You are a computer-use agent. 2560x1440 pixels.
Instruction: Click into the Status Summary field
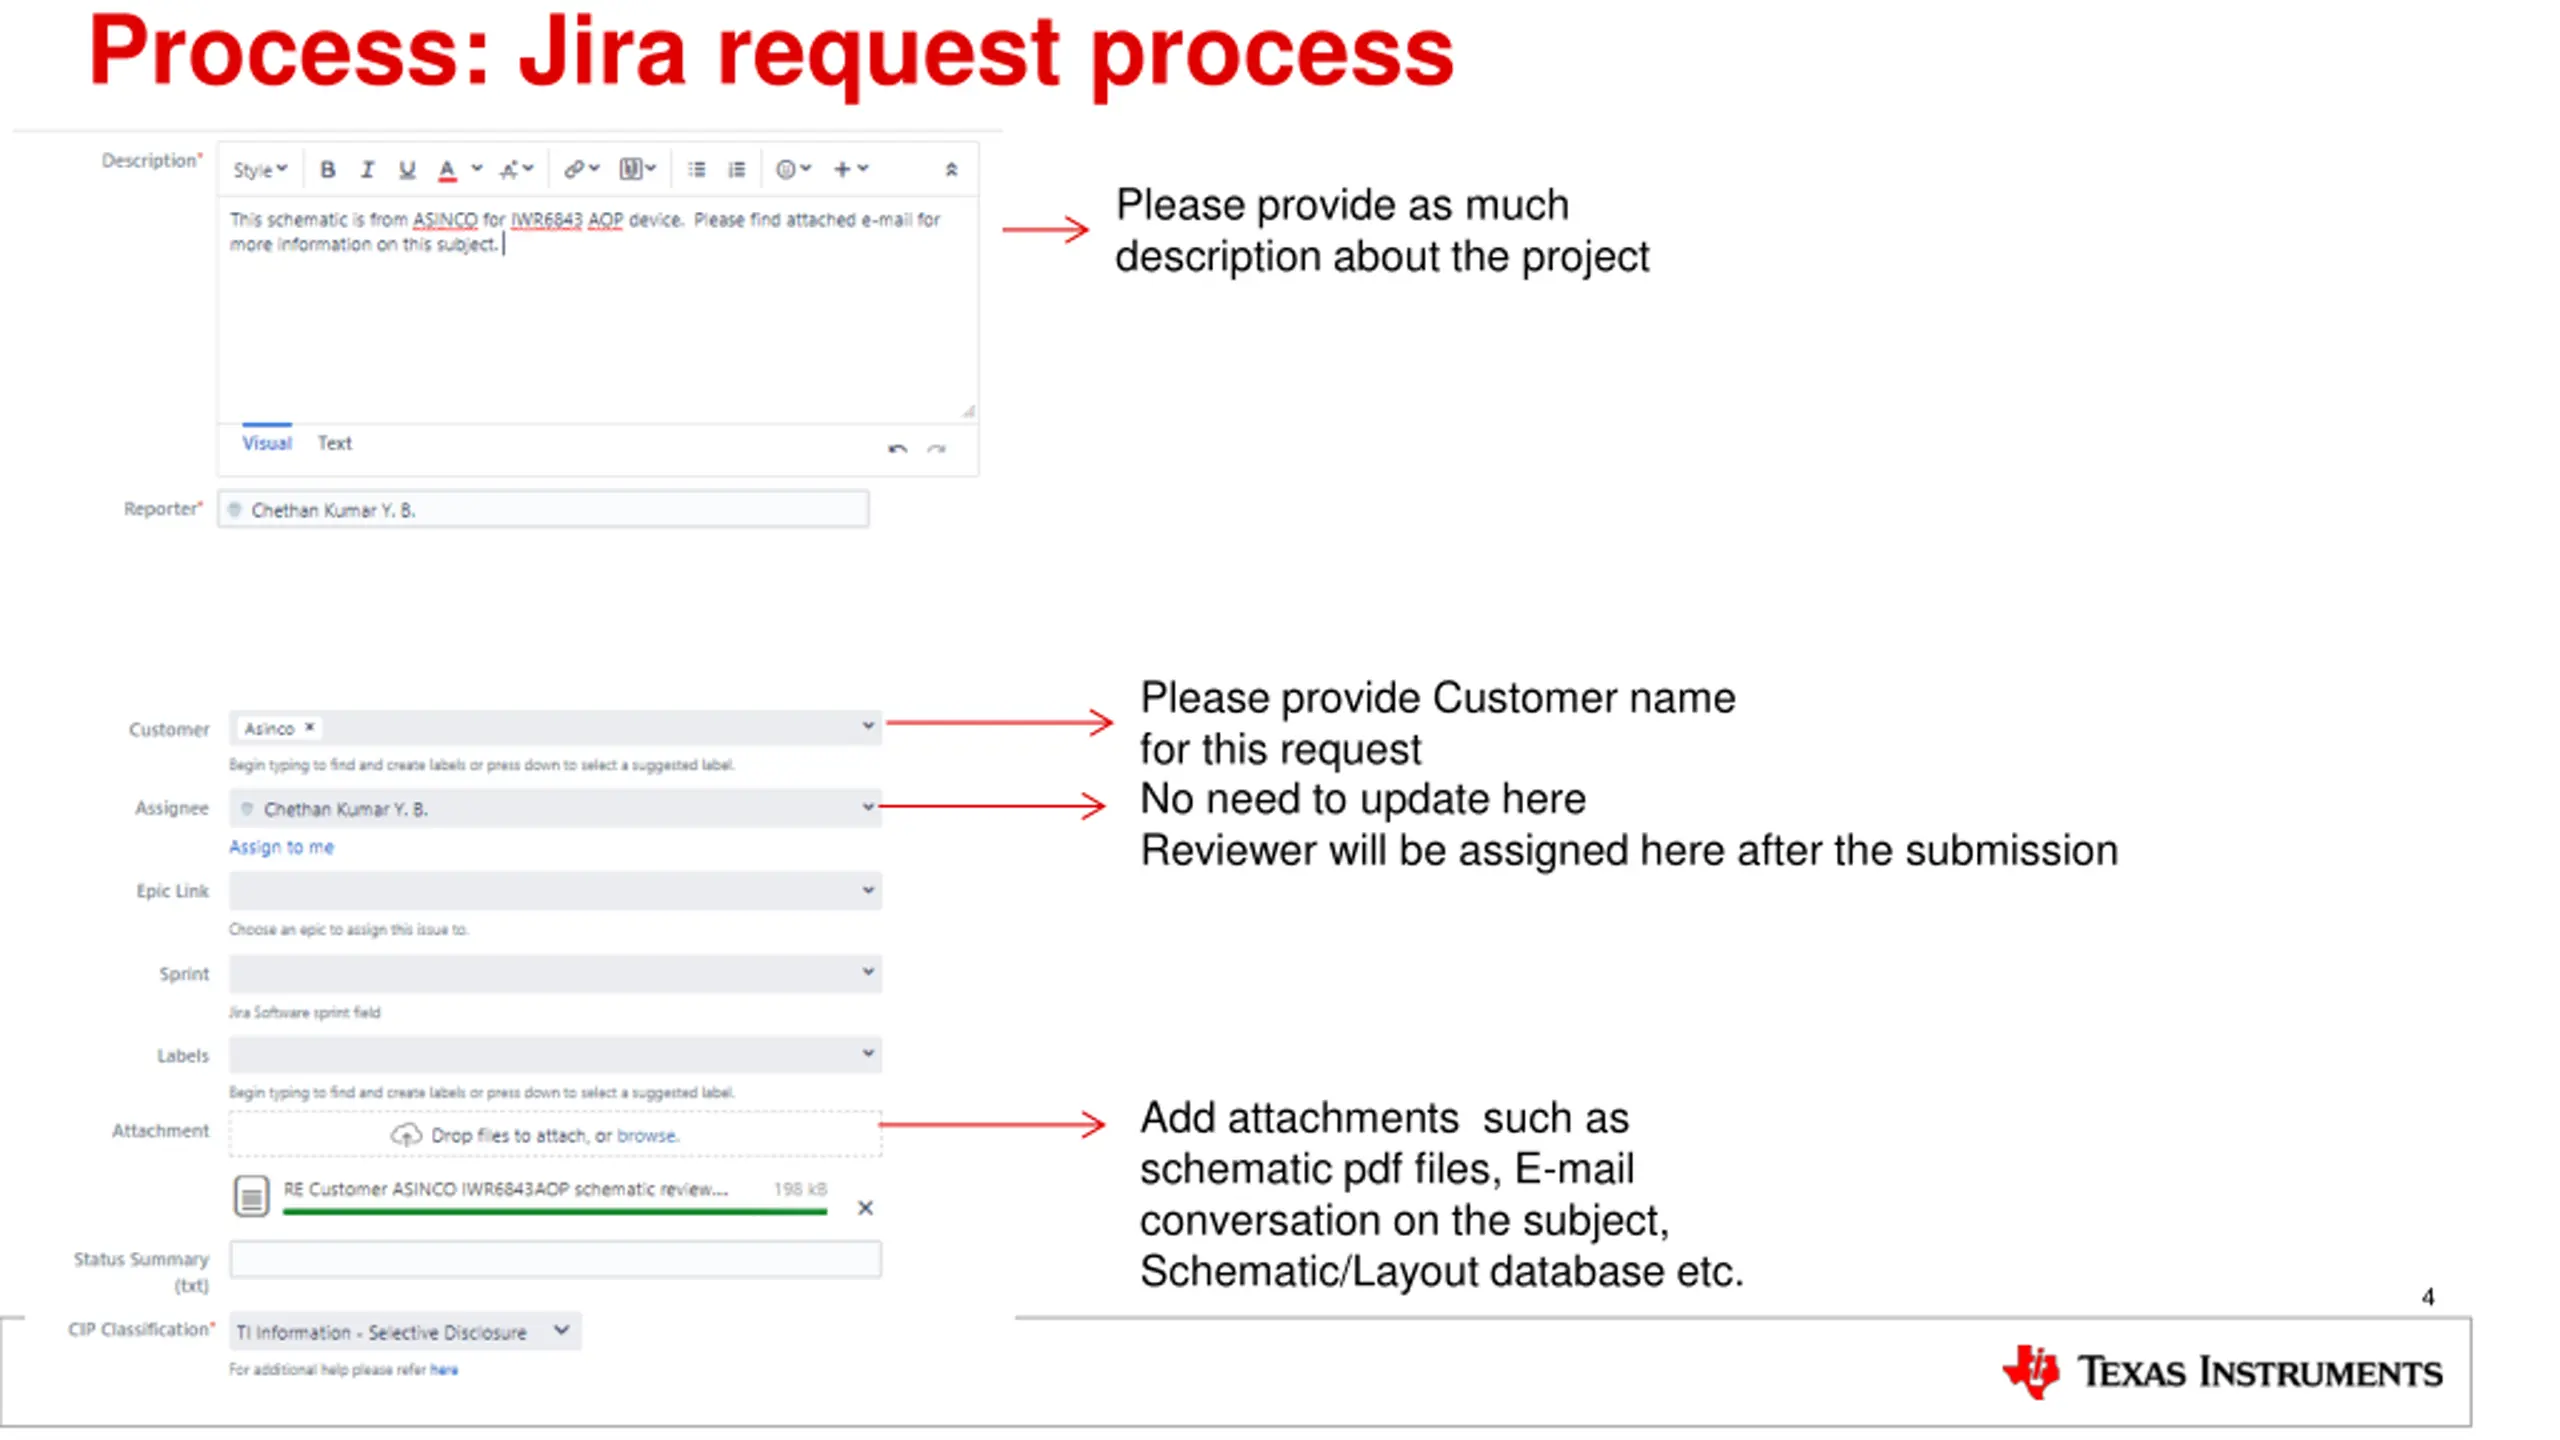pyautogui.click(x=555, y=1259)
